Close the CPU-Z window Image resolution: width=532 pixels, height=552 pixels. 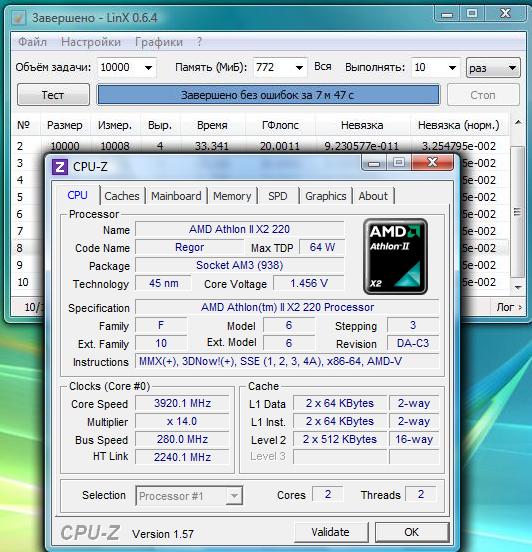click(432, 163)
